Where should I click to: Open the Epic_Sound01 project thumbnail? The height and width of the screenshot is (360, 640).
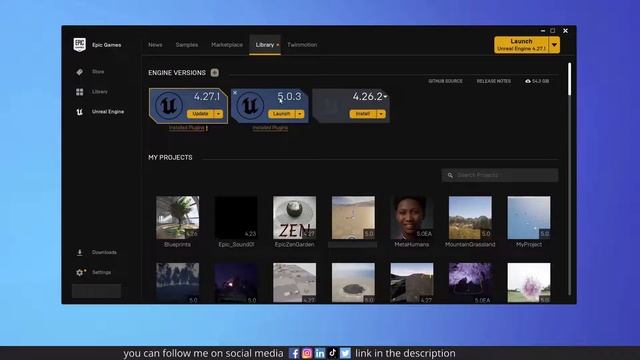pyautogui.click(x=236, y=218)
